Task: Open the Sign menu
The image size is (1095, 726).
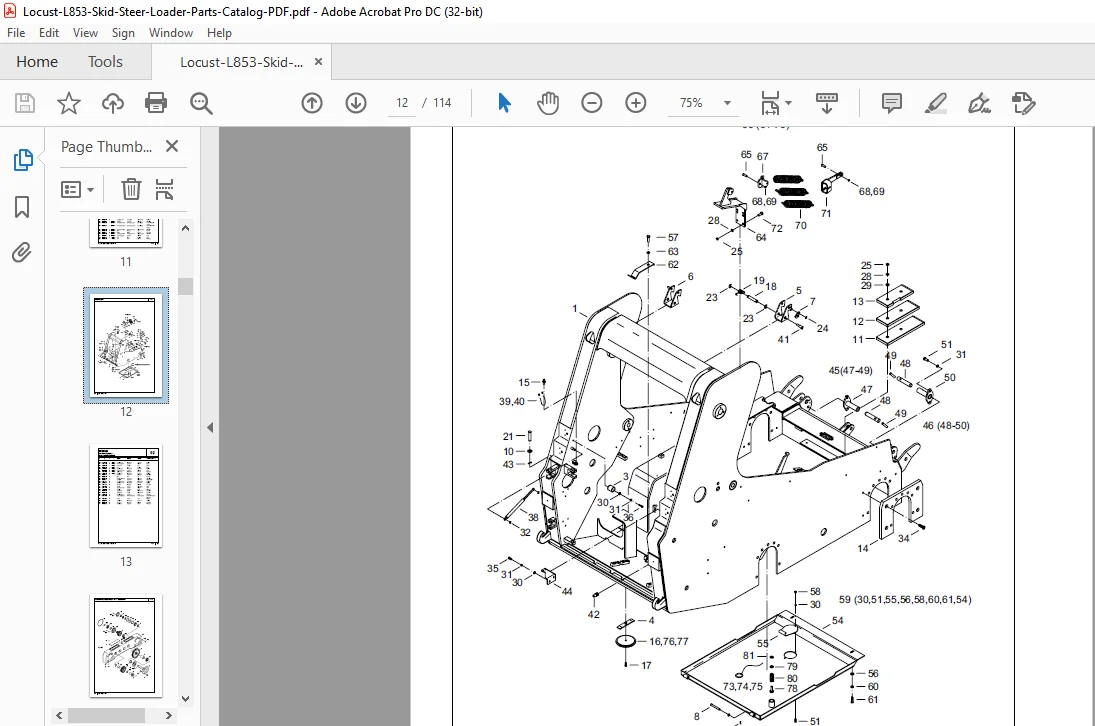Action: [123, 33]
